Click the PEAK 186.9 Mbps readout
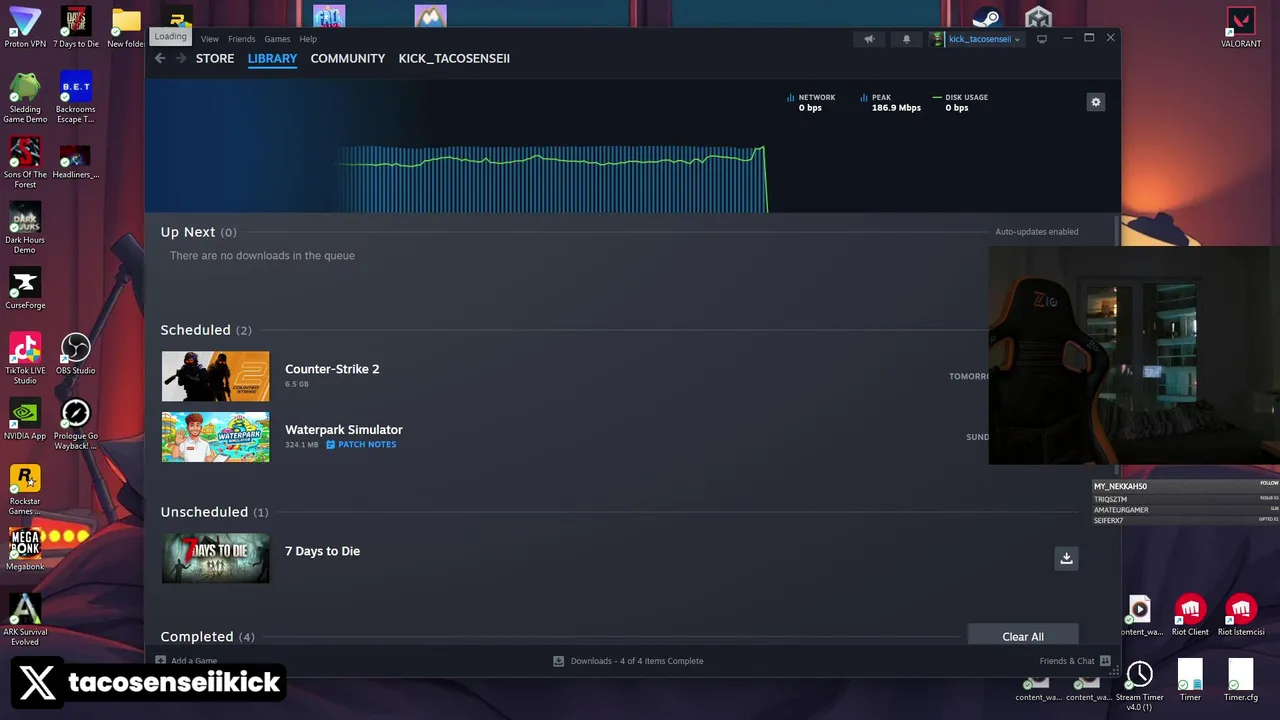Image resolution: width=1280 pixels, height=720 pixels. [890, 102]
